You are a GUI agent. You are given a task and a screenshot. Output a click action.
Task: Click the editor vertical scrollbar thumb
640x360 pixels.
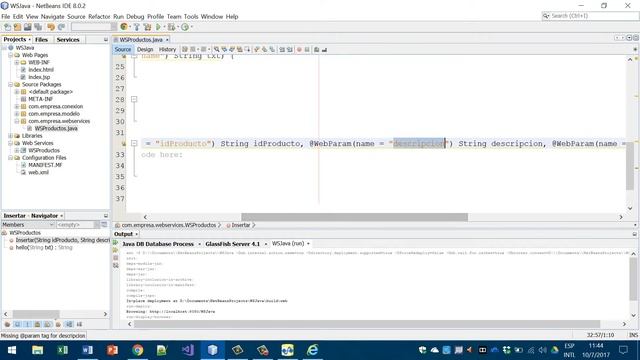point(630,166)
